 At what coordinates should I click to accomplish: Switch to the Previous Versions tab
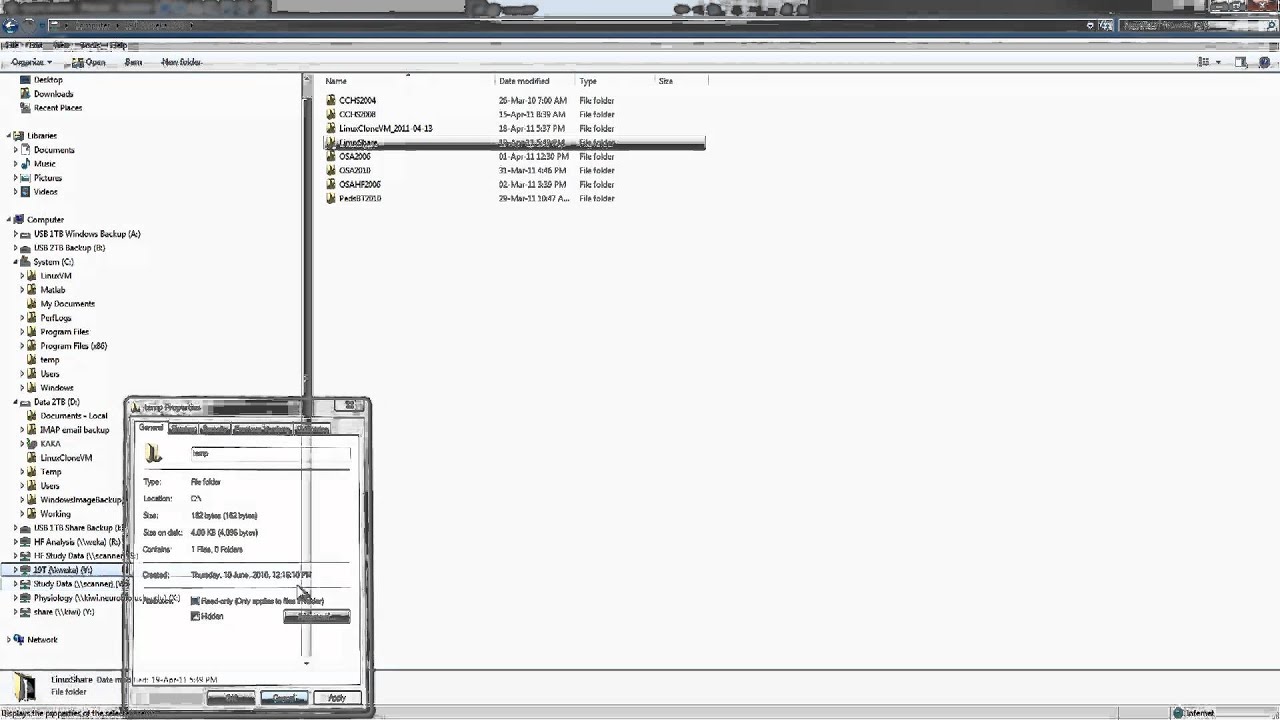(x=261, y=429)
